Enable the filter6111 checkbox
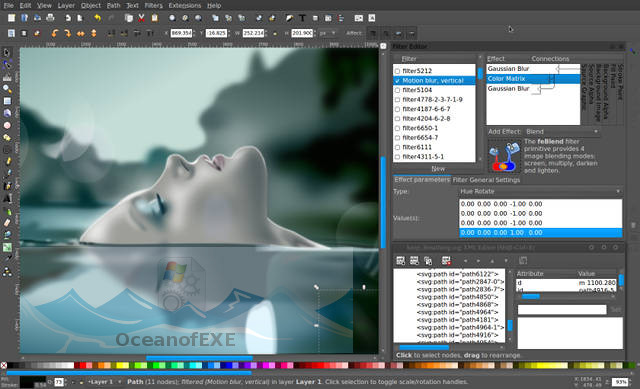 398,147
